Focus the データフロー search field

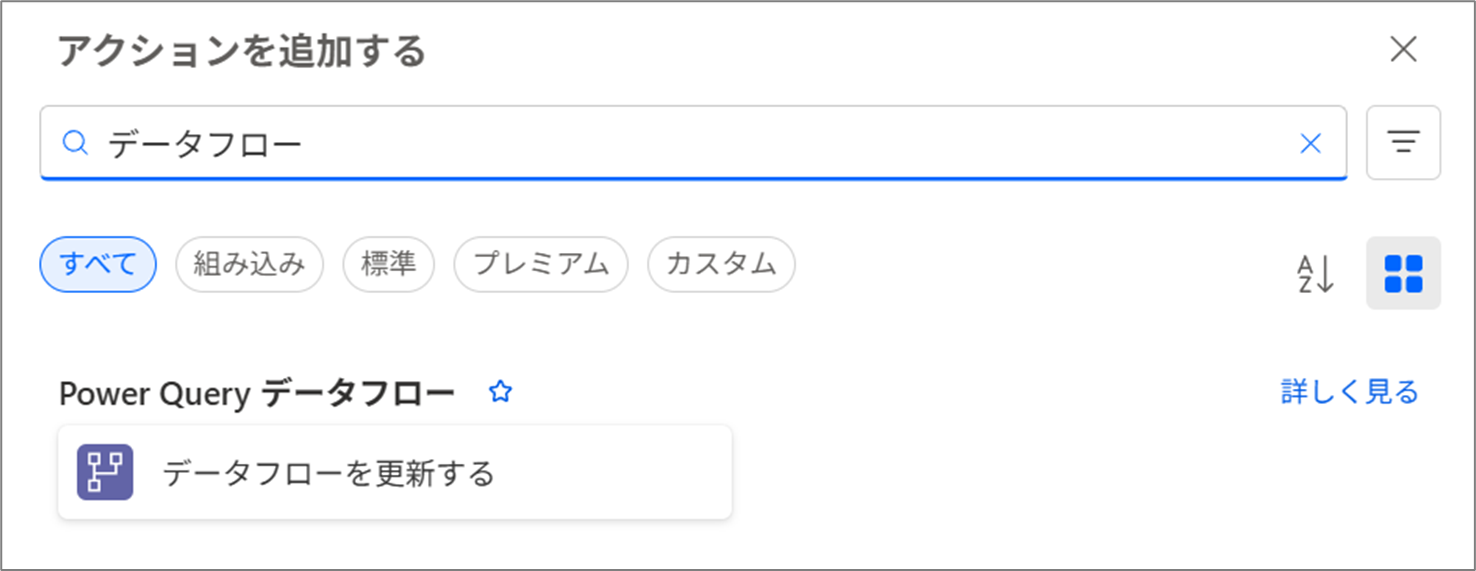[x=693, y=143]
